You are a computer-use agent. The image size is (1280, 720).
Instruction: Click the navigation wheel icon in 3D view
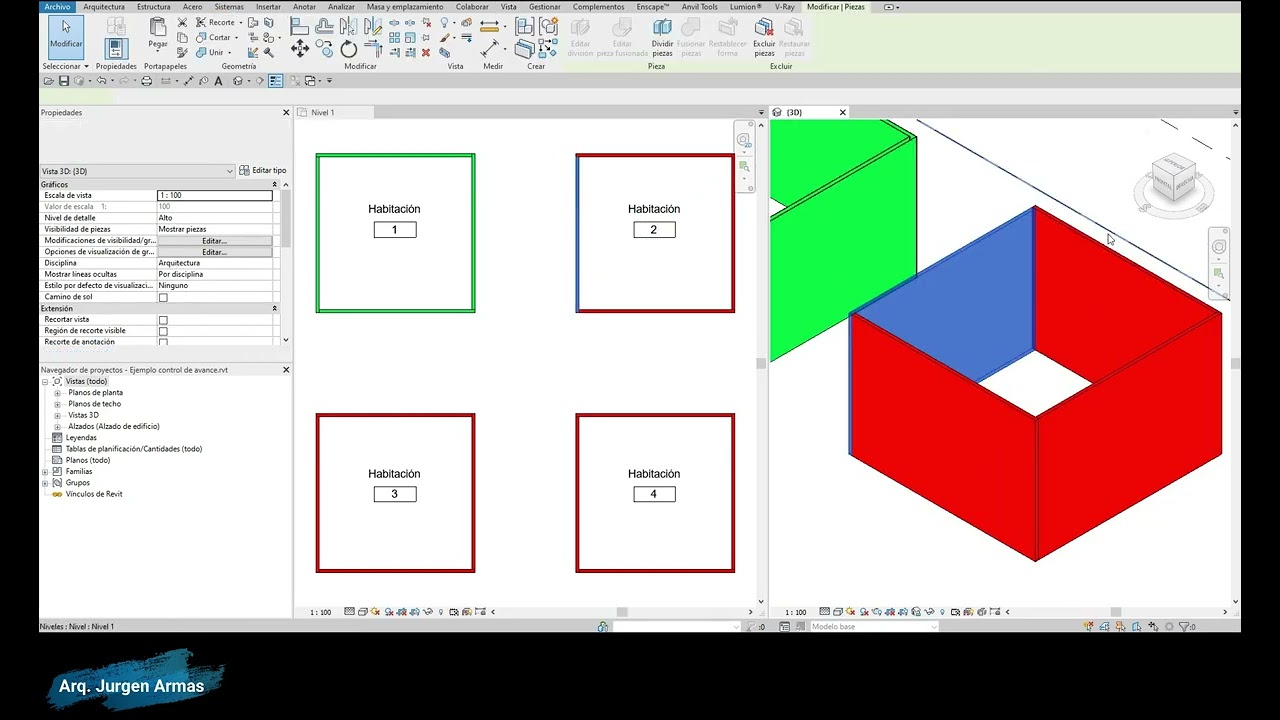[x=1218, y=247]
